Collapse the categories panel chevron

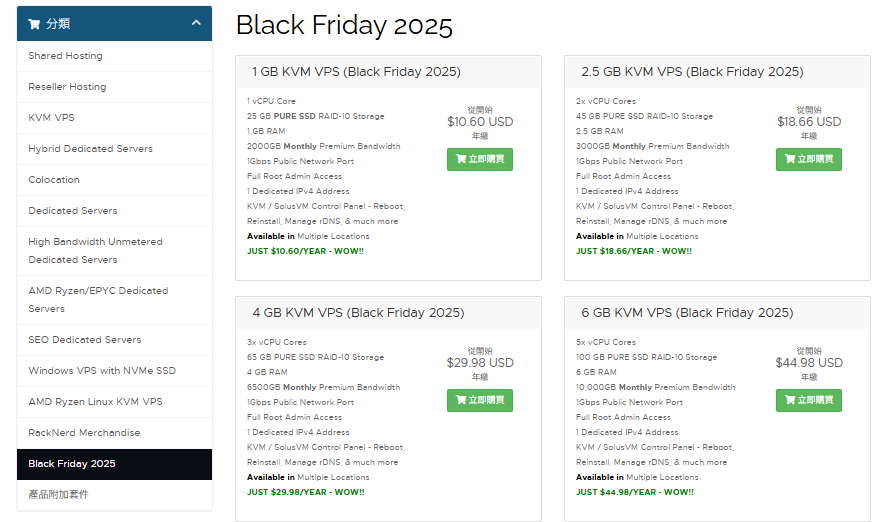[195, 23]
